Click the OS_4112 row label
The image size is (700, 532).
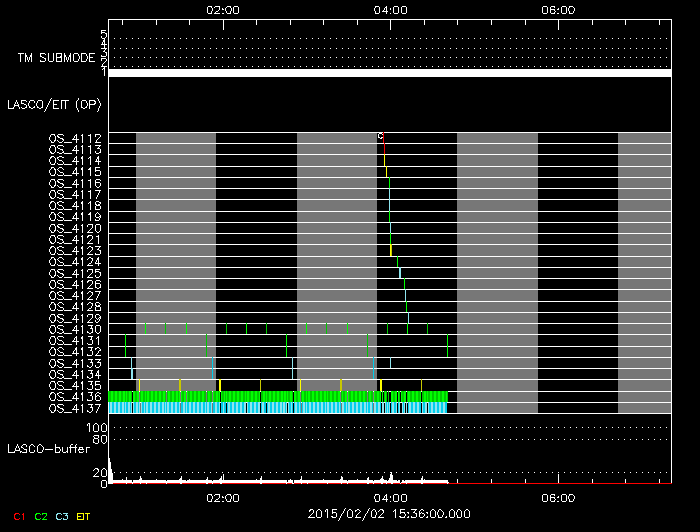pyautogui.click(x=75, y=139)
